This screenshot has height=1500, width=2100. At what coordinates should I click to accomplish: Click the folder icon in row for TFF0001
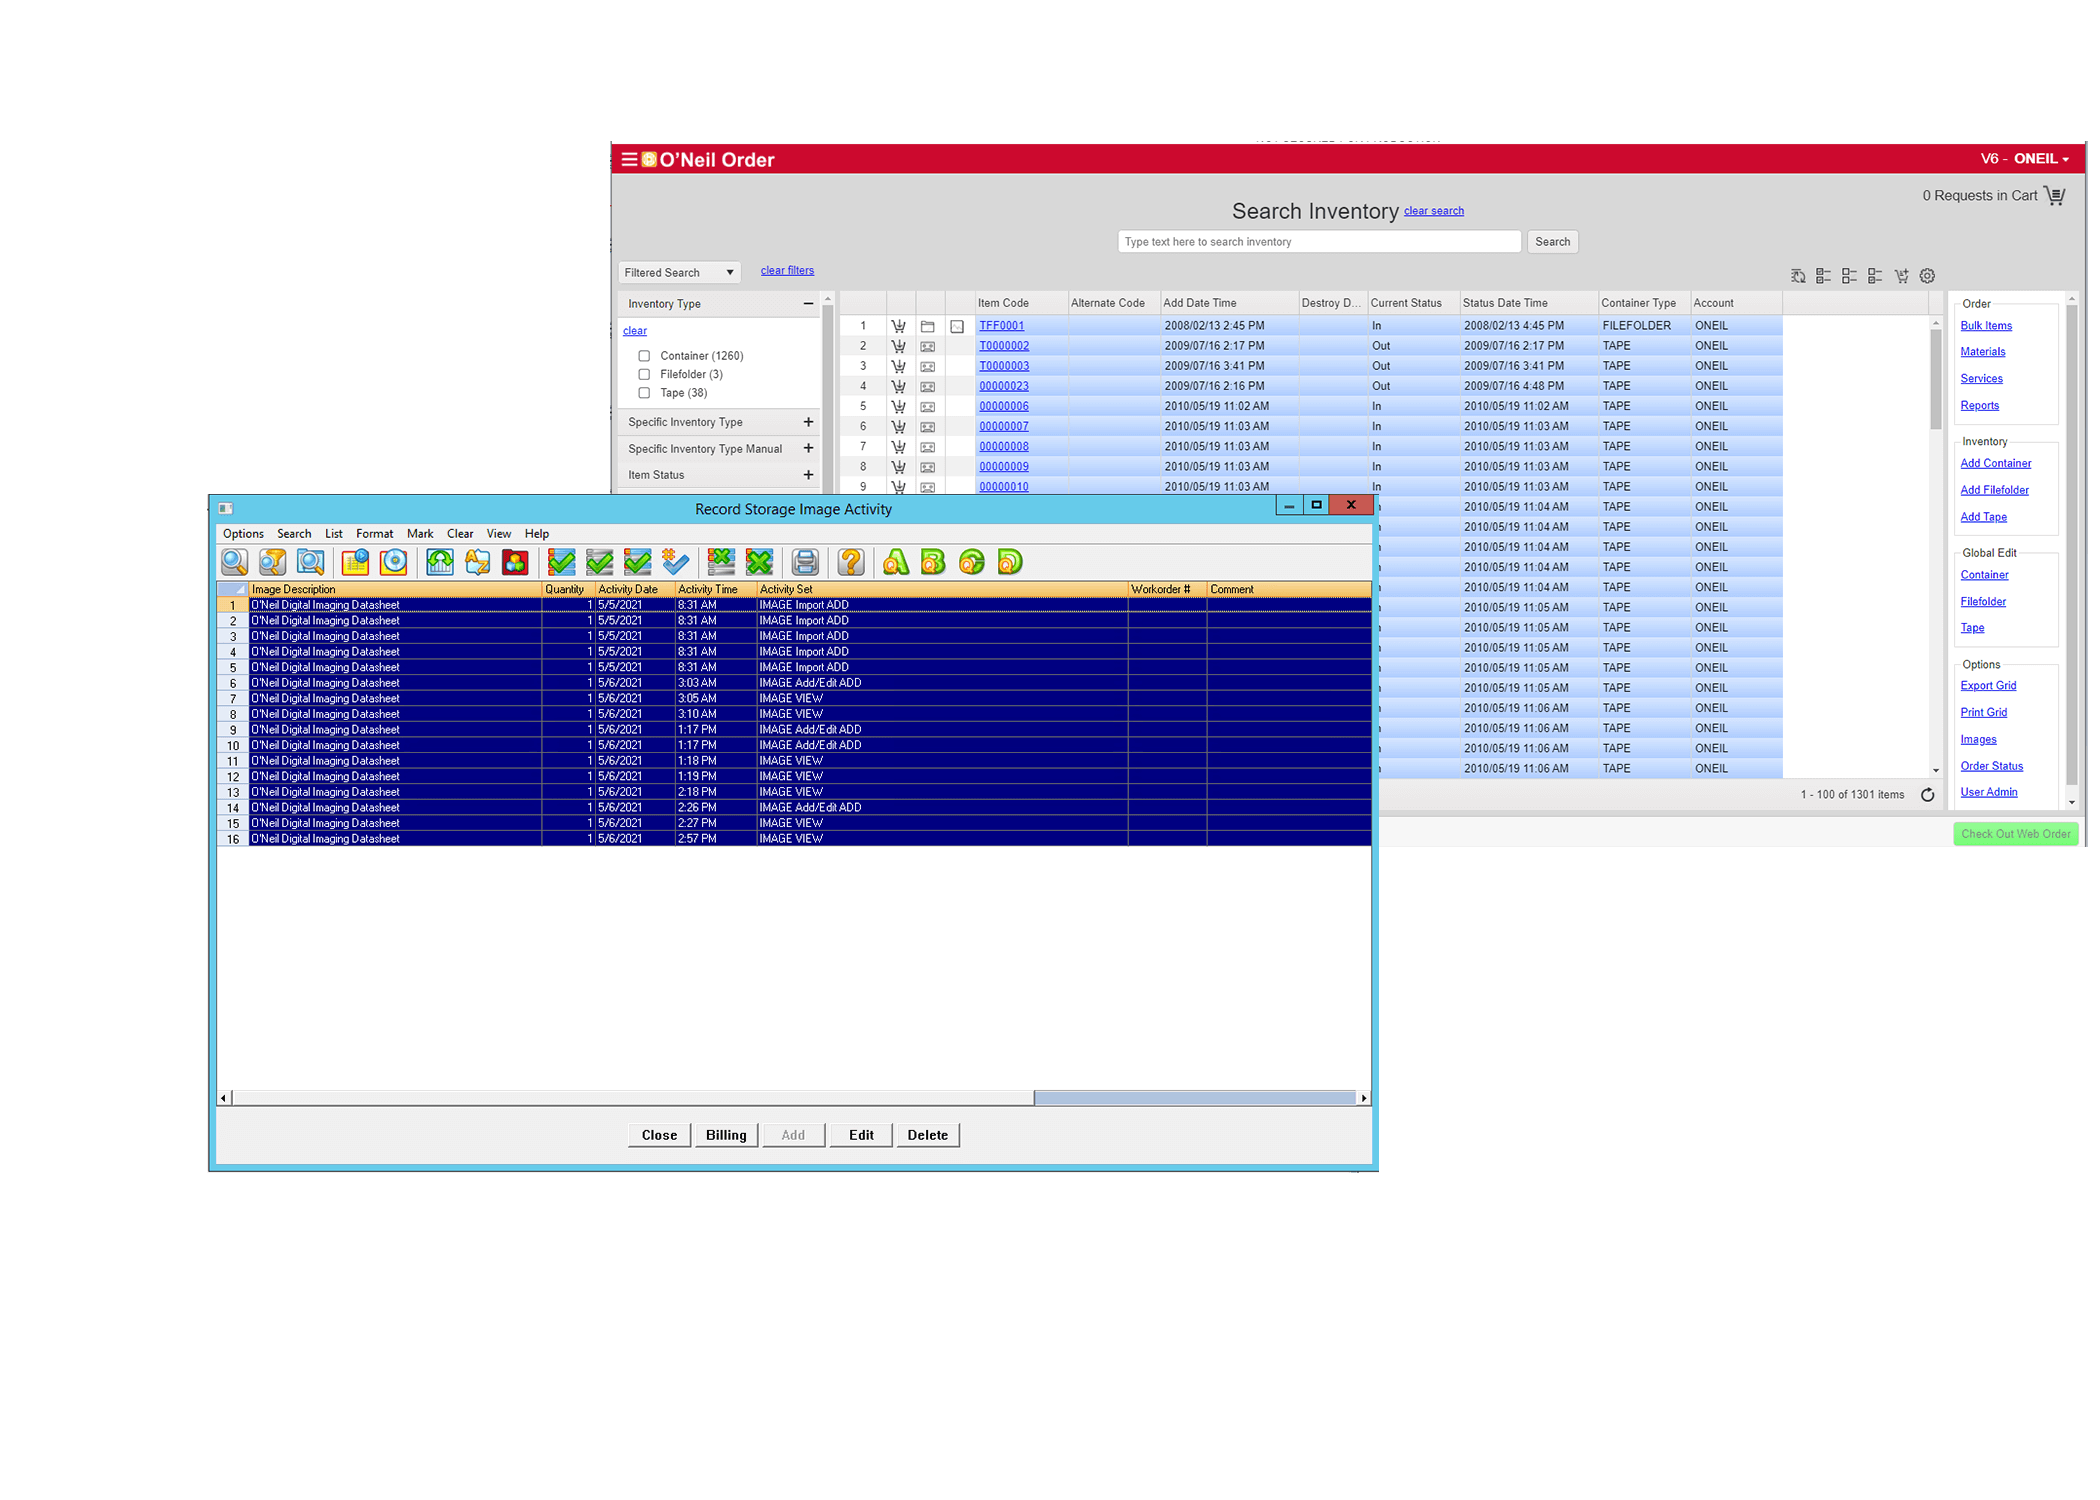928,326
